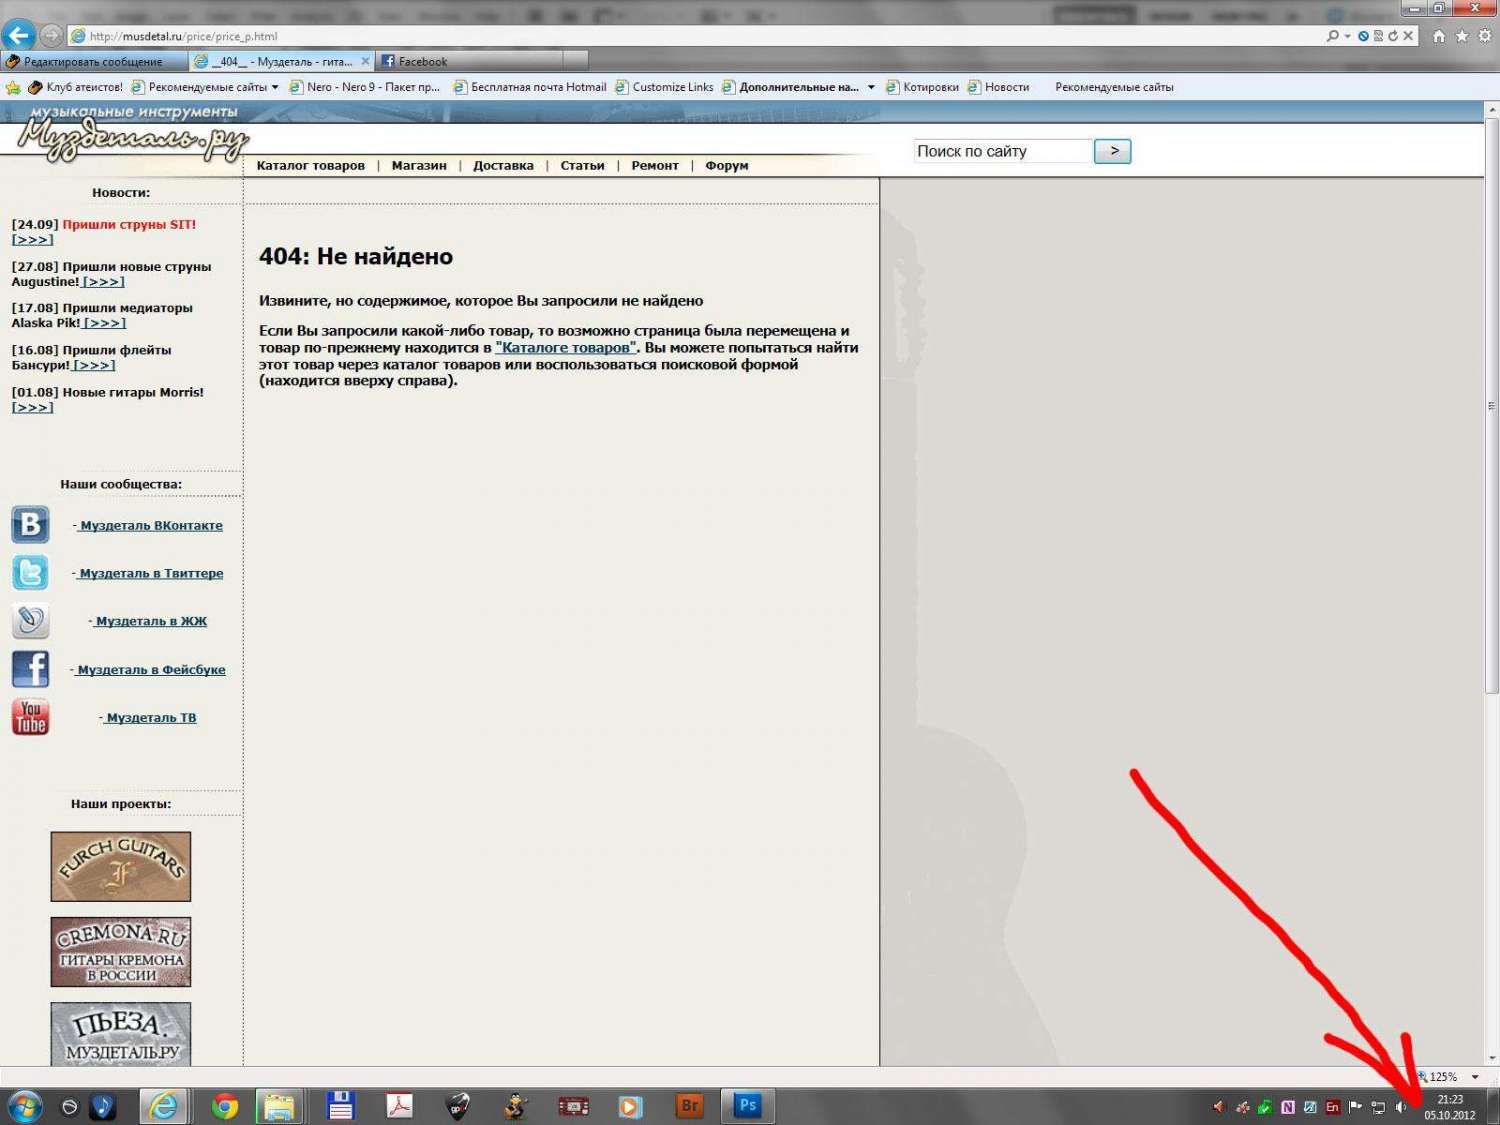Open the Пьеза Музделать.ру project banner

(121, 1034)
